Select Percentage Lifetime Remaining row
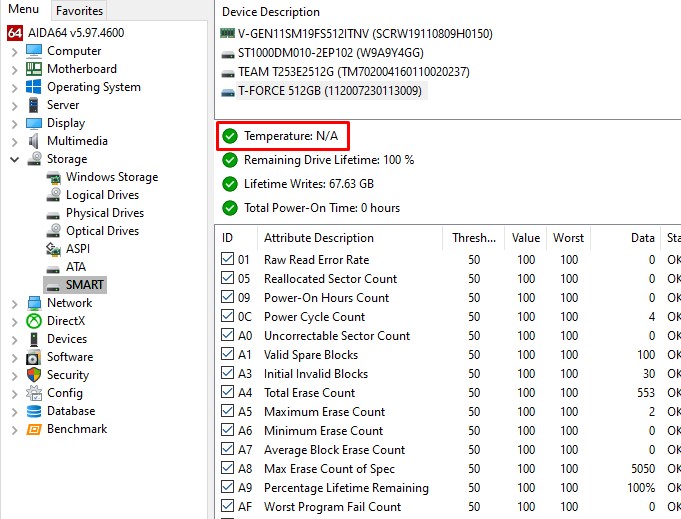 coord(449,488)
